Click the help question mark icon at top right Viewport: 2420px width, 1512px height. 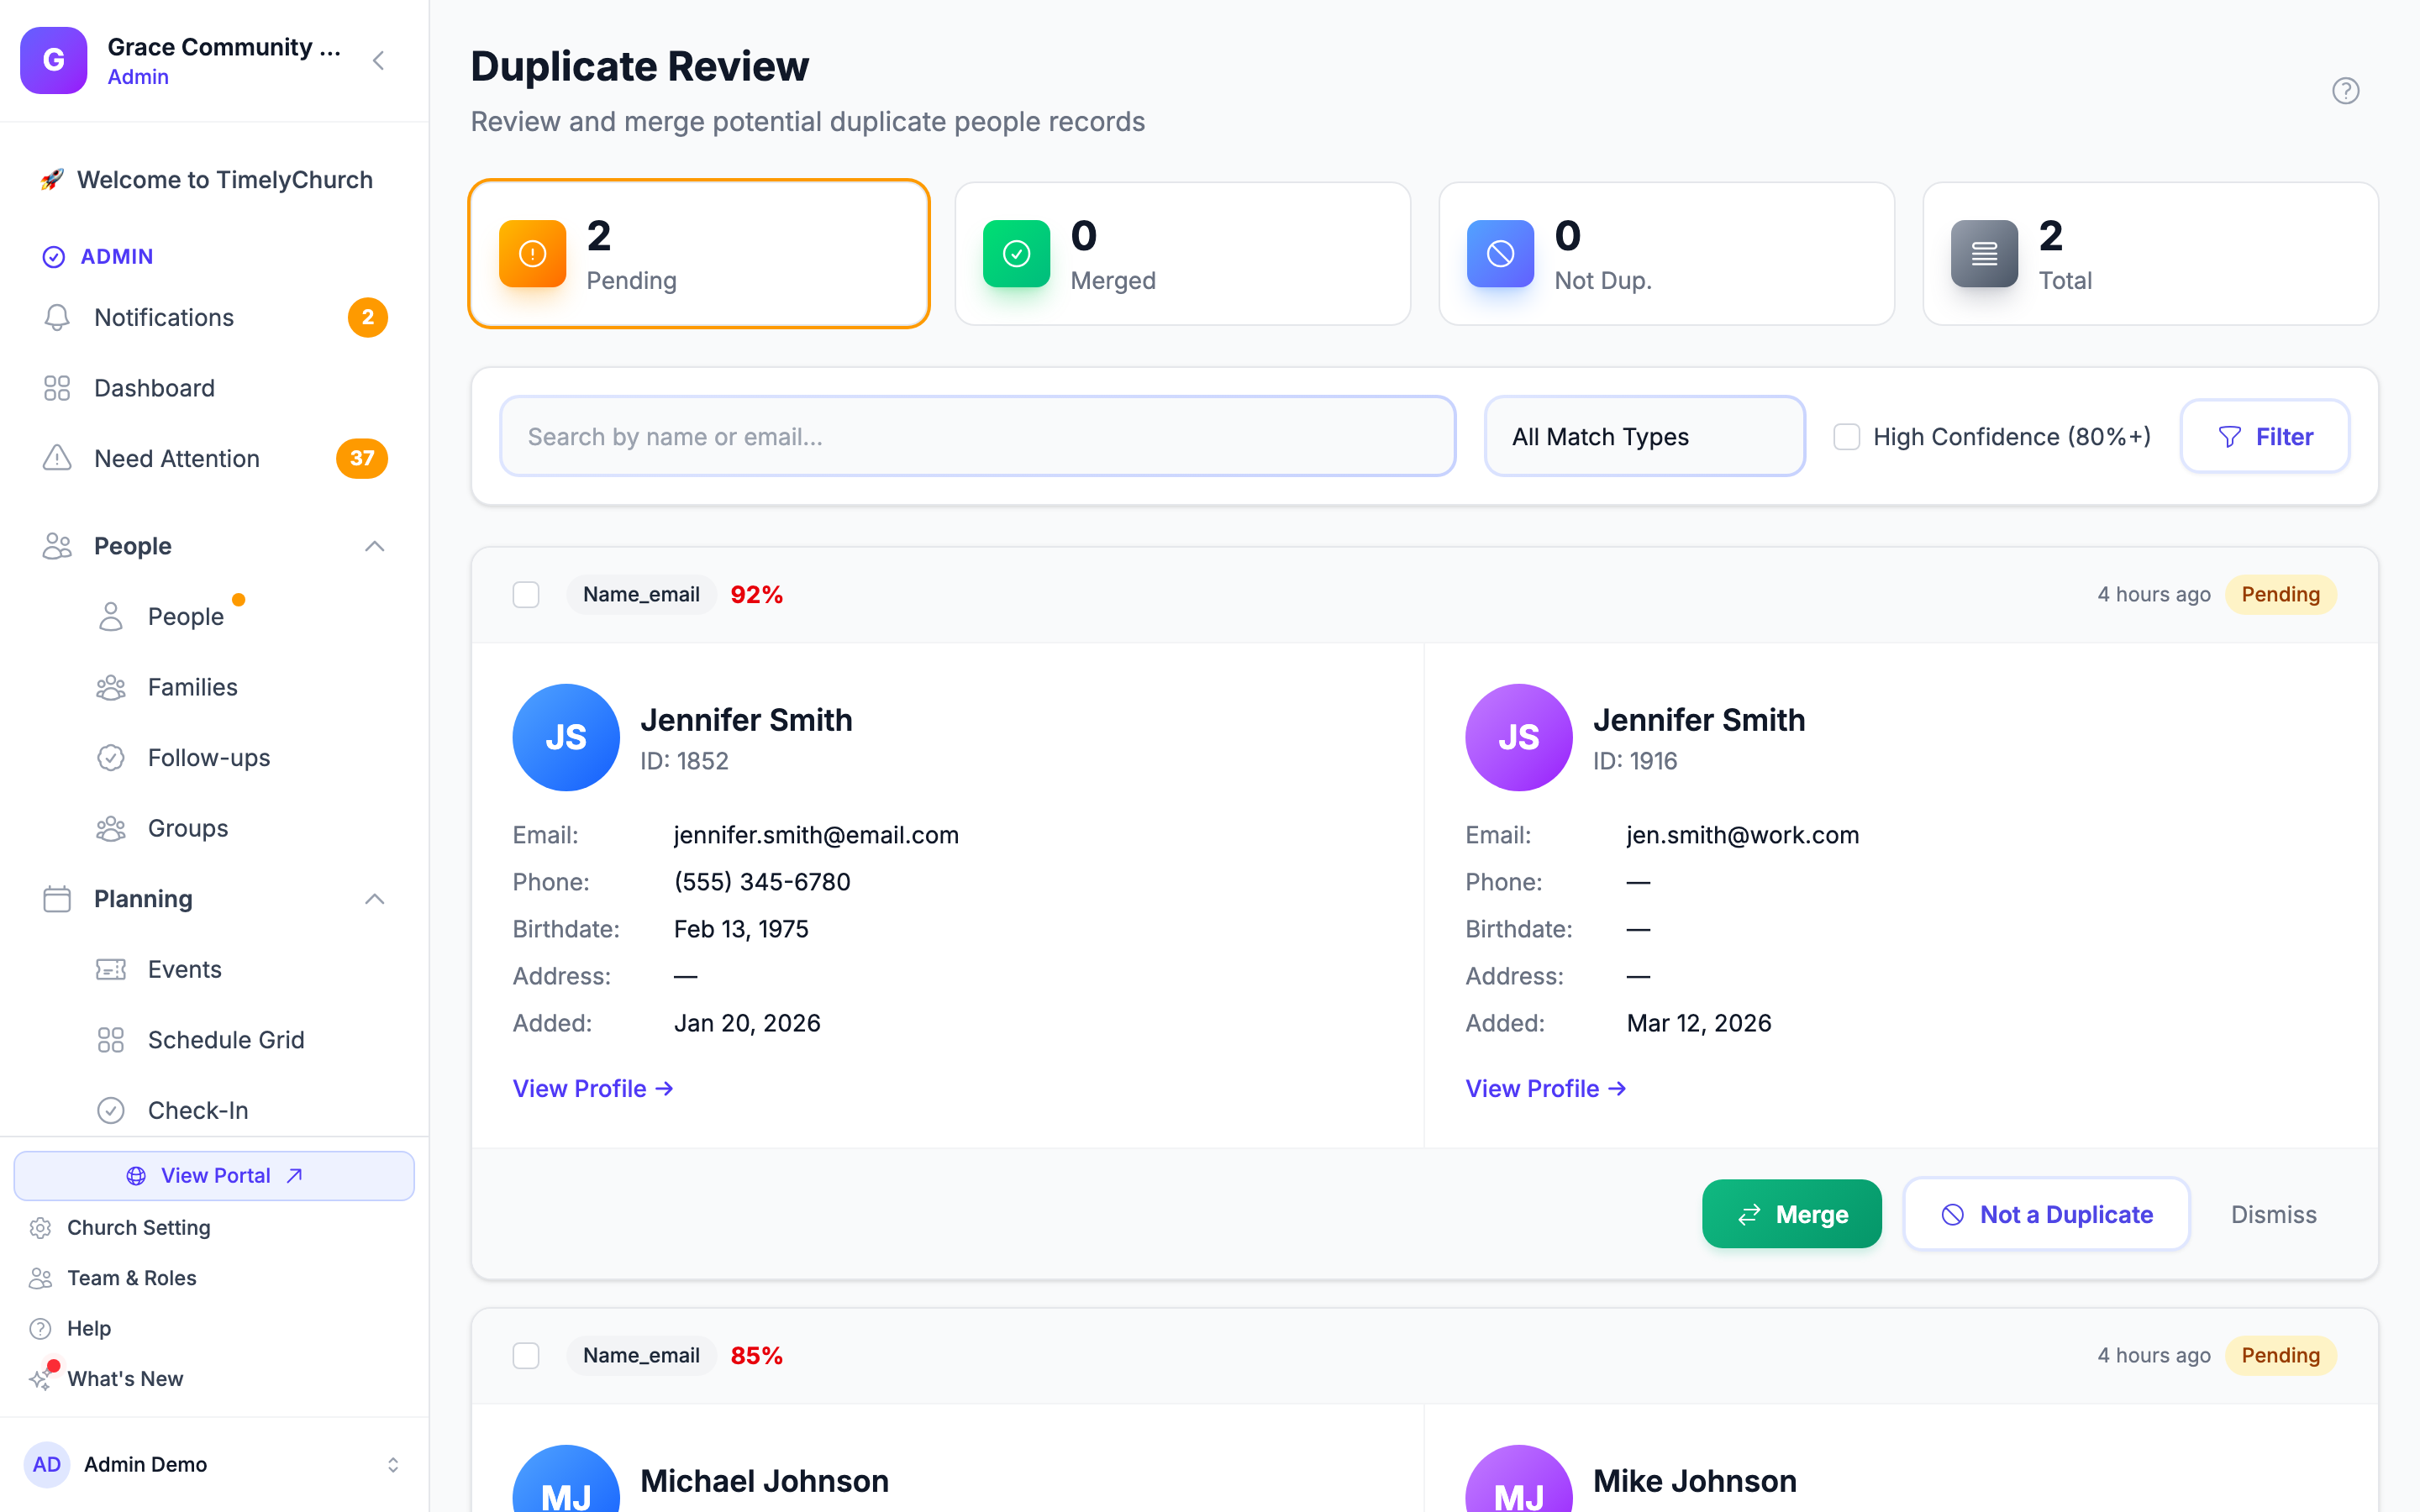(x=2345, y=91)
